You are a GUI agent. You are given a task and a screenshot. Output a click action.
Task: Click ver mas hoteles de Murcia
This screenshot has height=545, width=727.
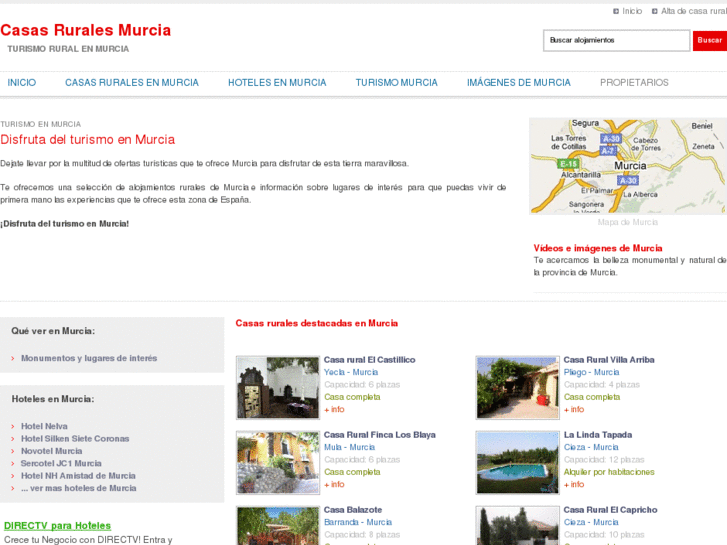[x=79, y=488]
